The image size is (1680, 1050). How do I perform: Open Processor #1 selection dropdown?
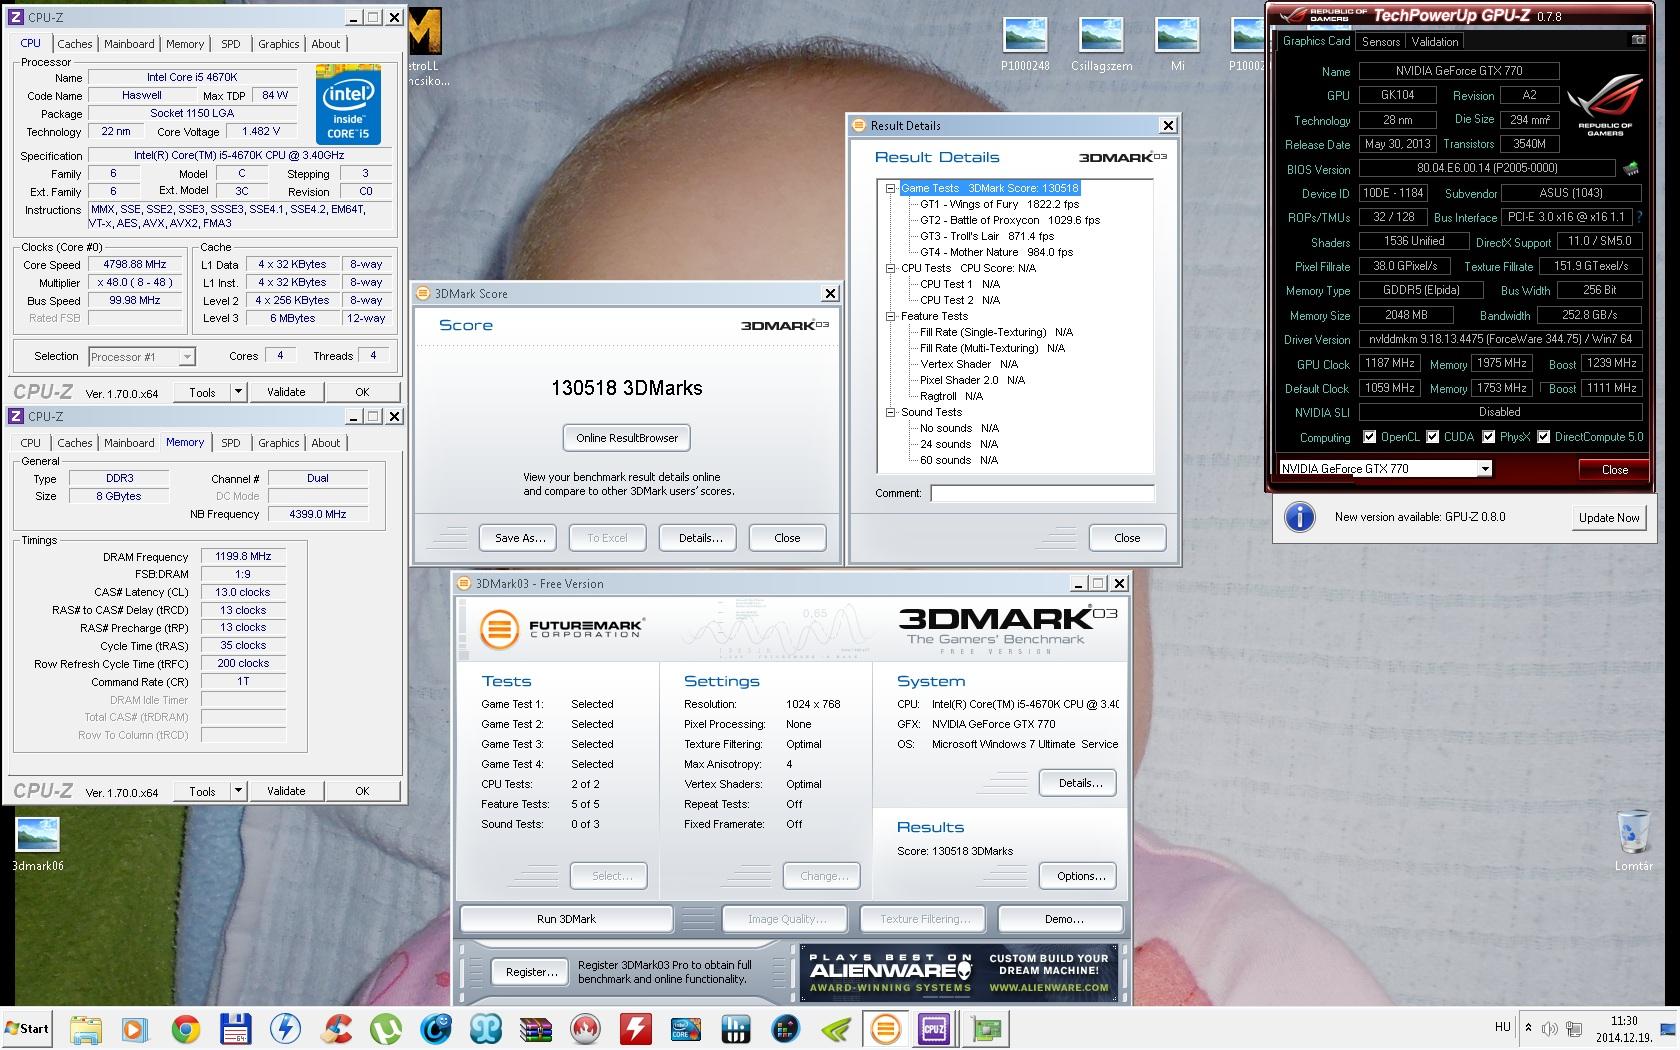click(141, 356)
